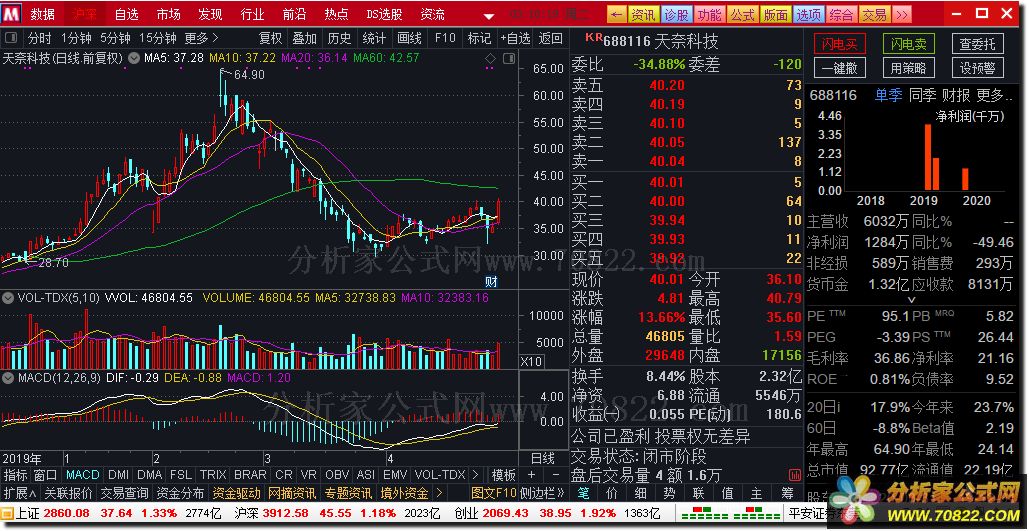Open the 行业 industry menu
This screenshot has height=531, width=1029.
click(253, 14)
